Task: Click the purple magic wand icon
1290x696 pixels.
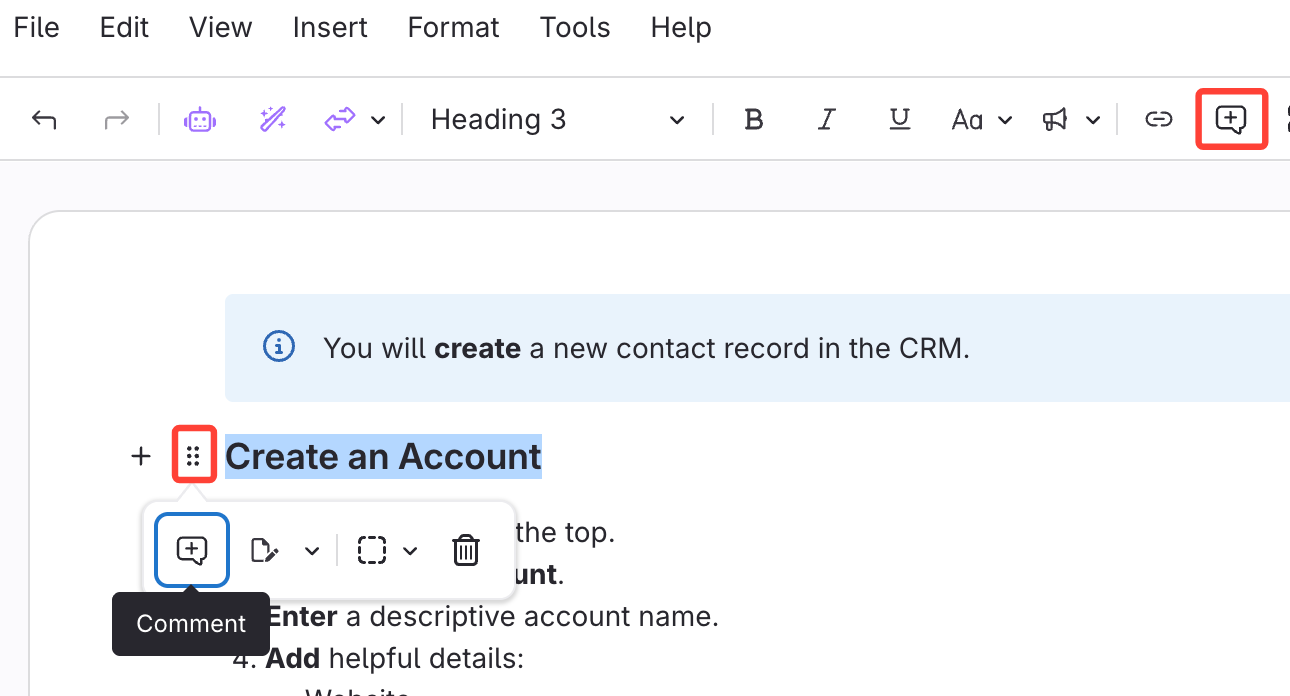Action: (x=273, y=120)
